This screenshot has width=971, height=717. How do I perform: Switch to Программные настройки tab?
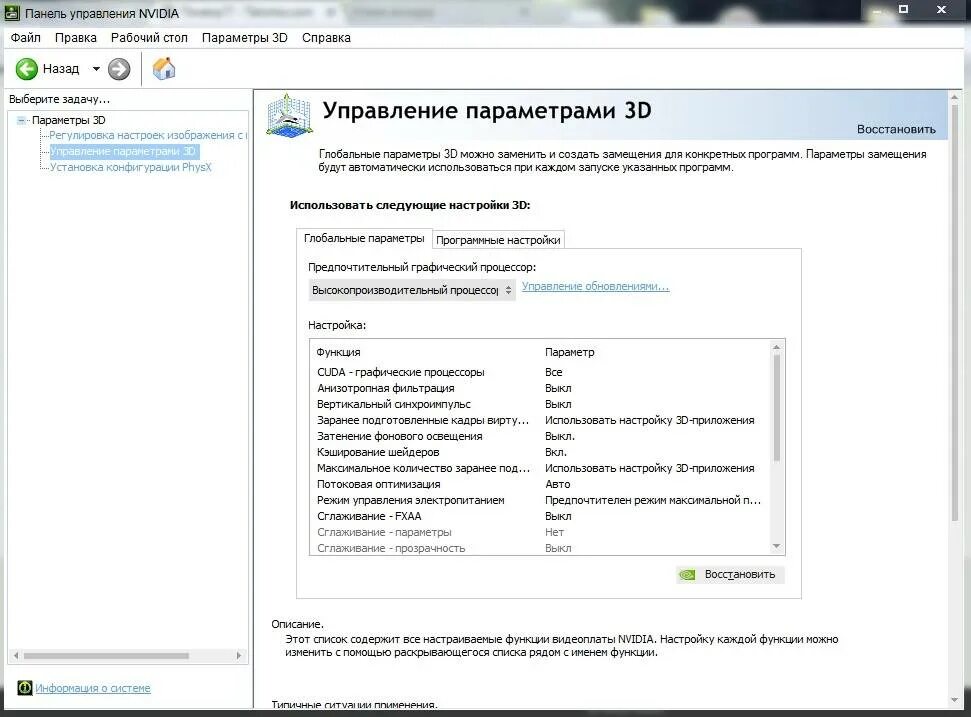tap(498, 240)
